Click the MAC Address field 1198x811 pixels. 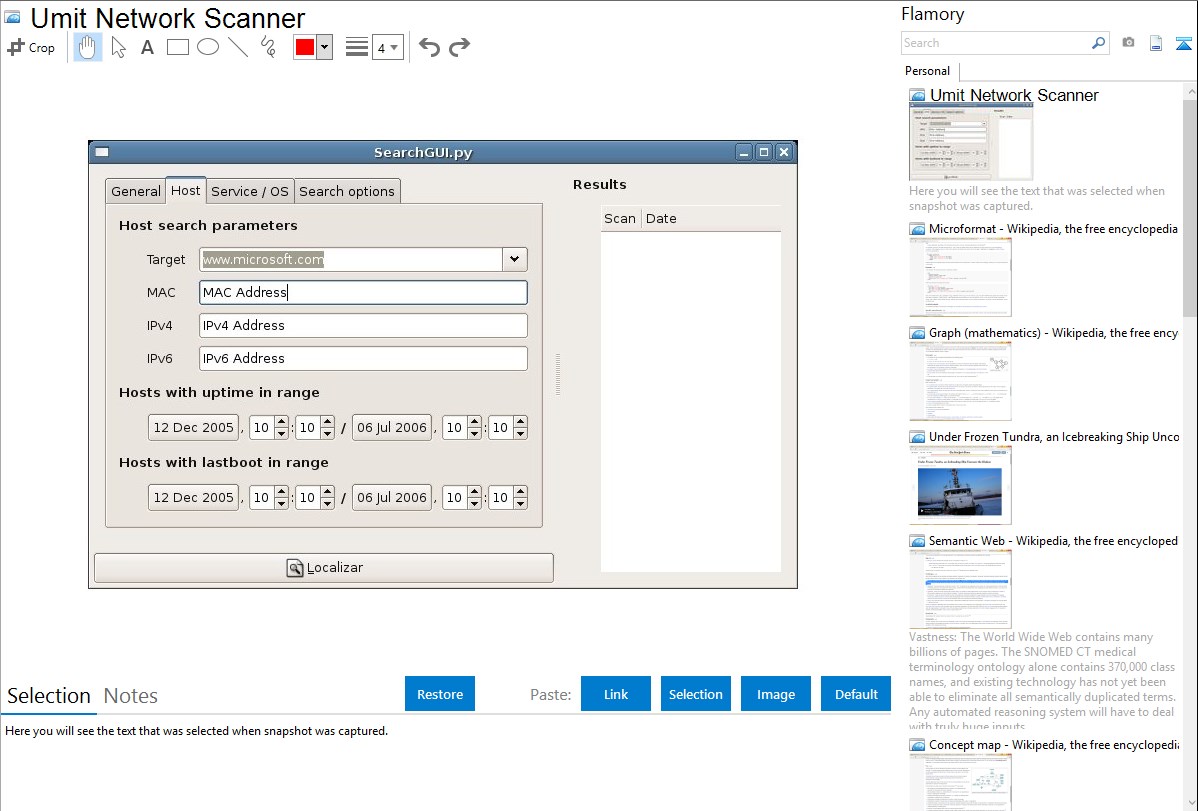point(363,292)
